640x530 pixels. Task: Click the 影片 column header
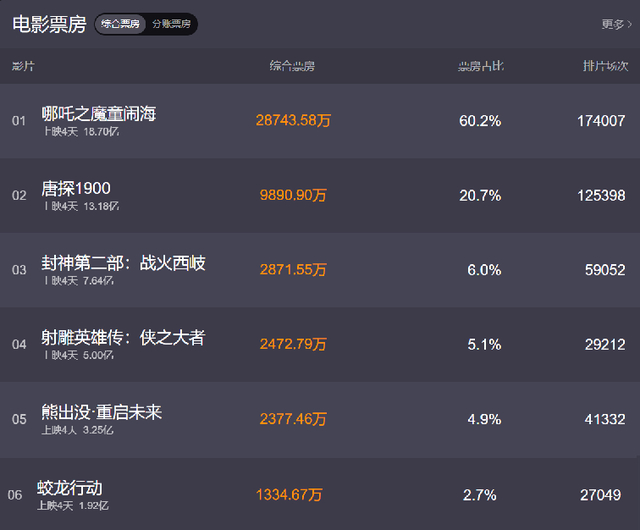pos(22,66)
